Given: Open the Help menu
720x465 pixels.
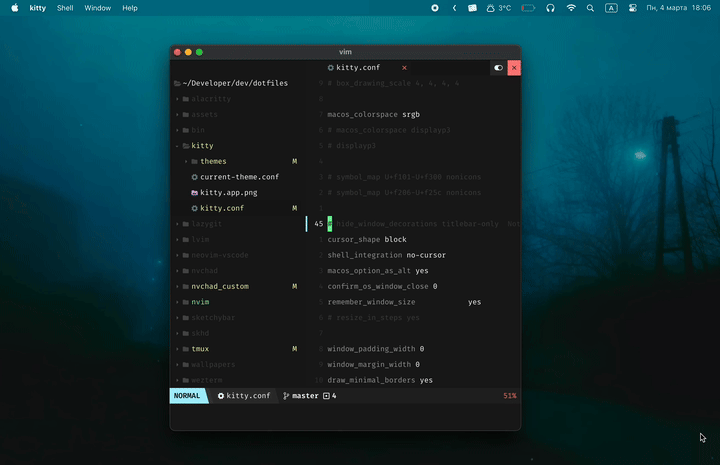Looking at the screenshot, I should tap(129, 8).
